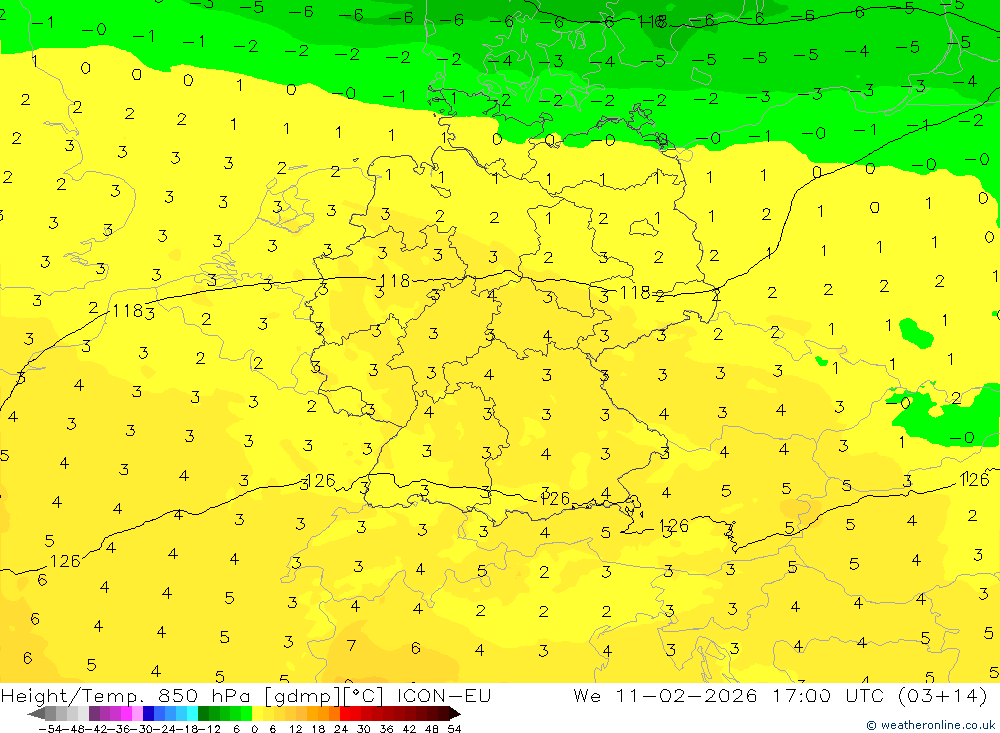Click the '48' label under the color legend
Viewport: 1000px width, 733px height.
point(431,729)
